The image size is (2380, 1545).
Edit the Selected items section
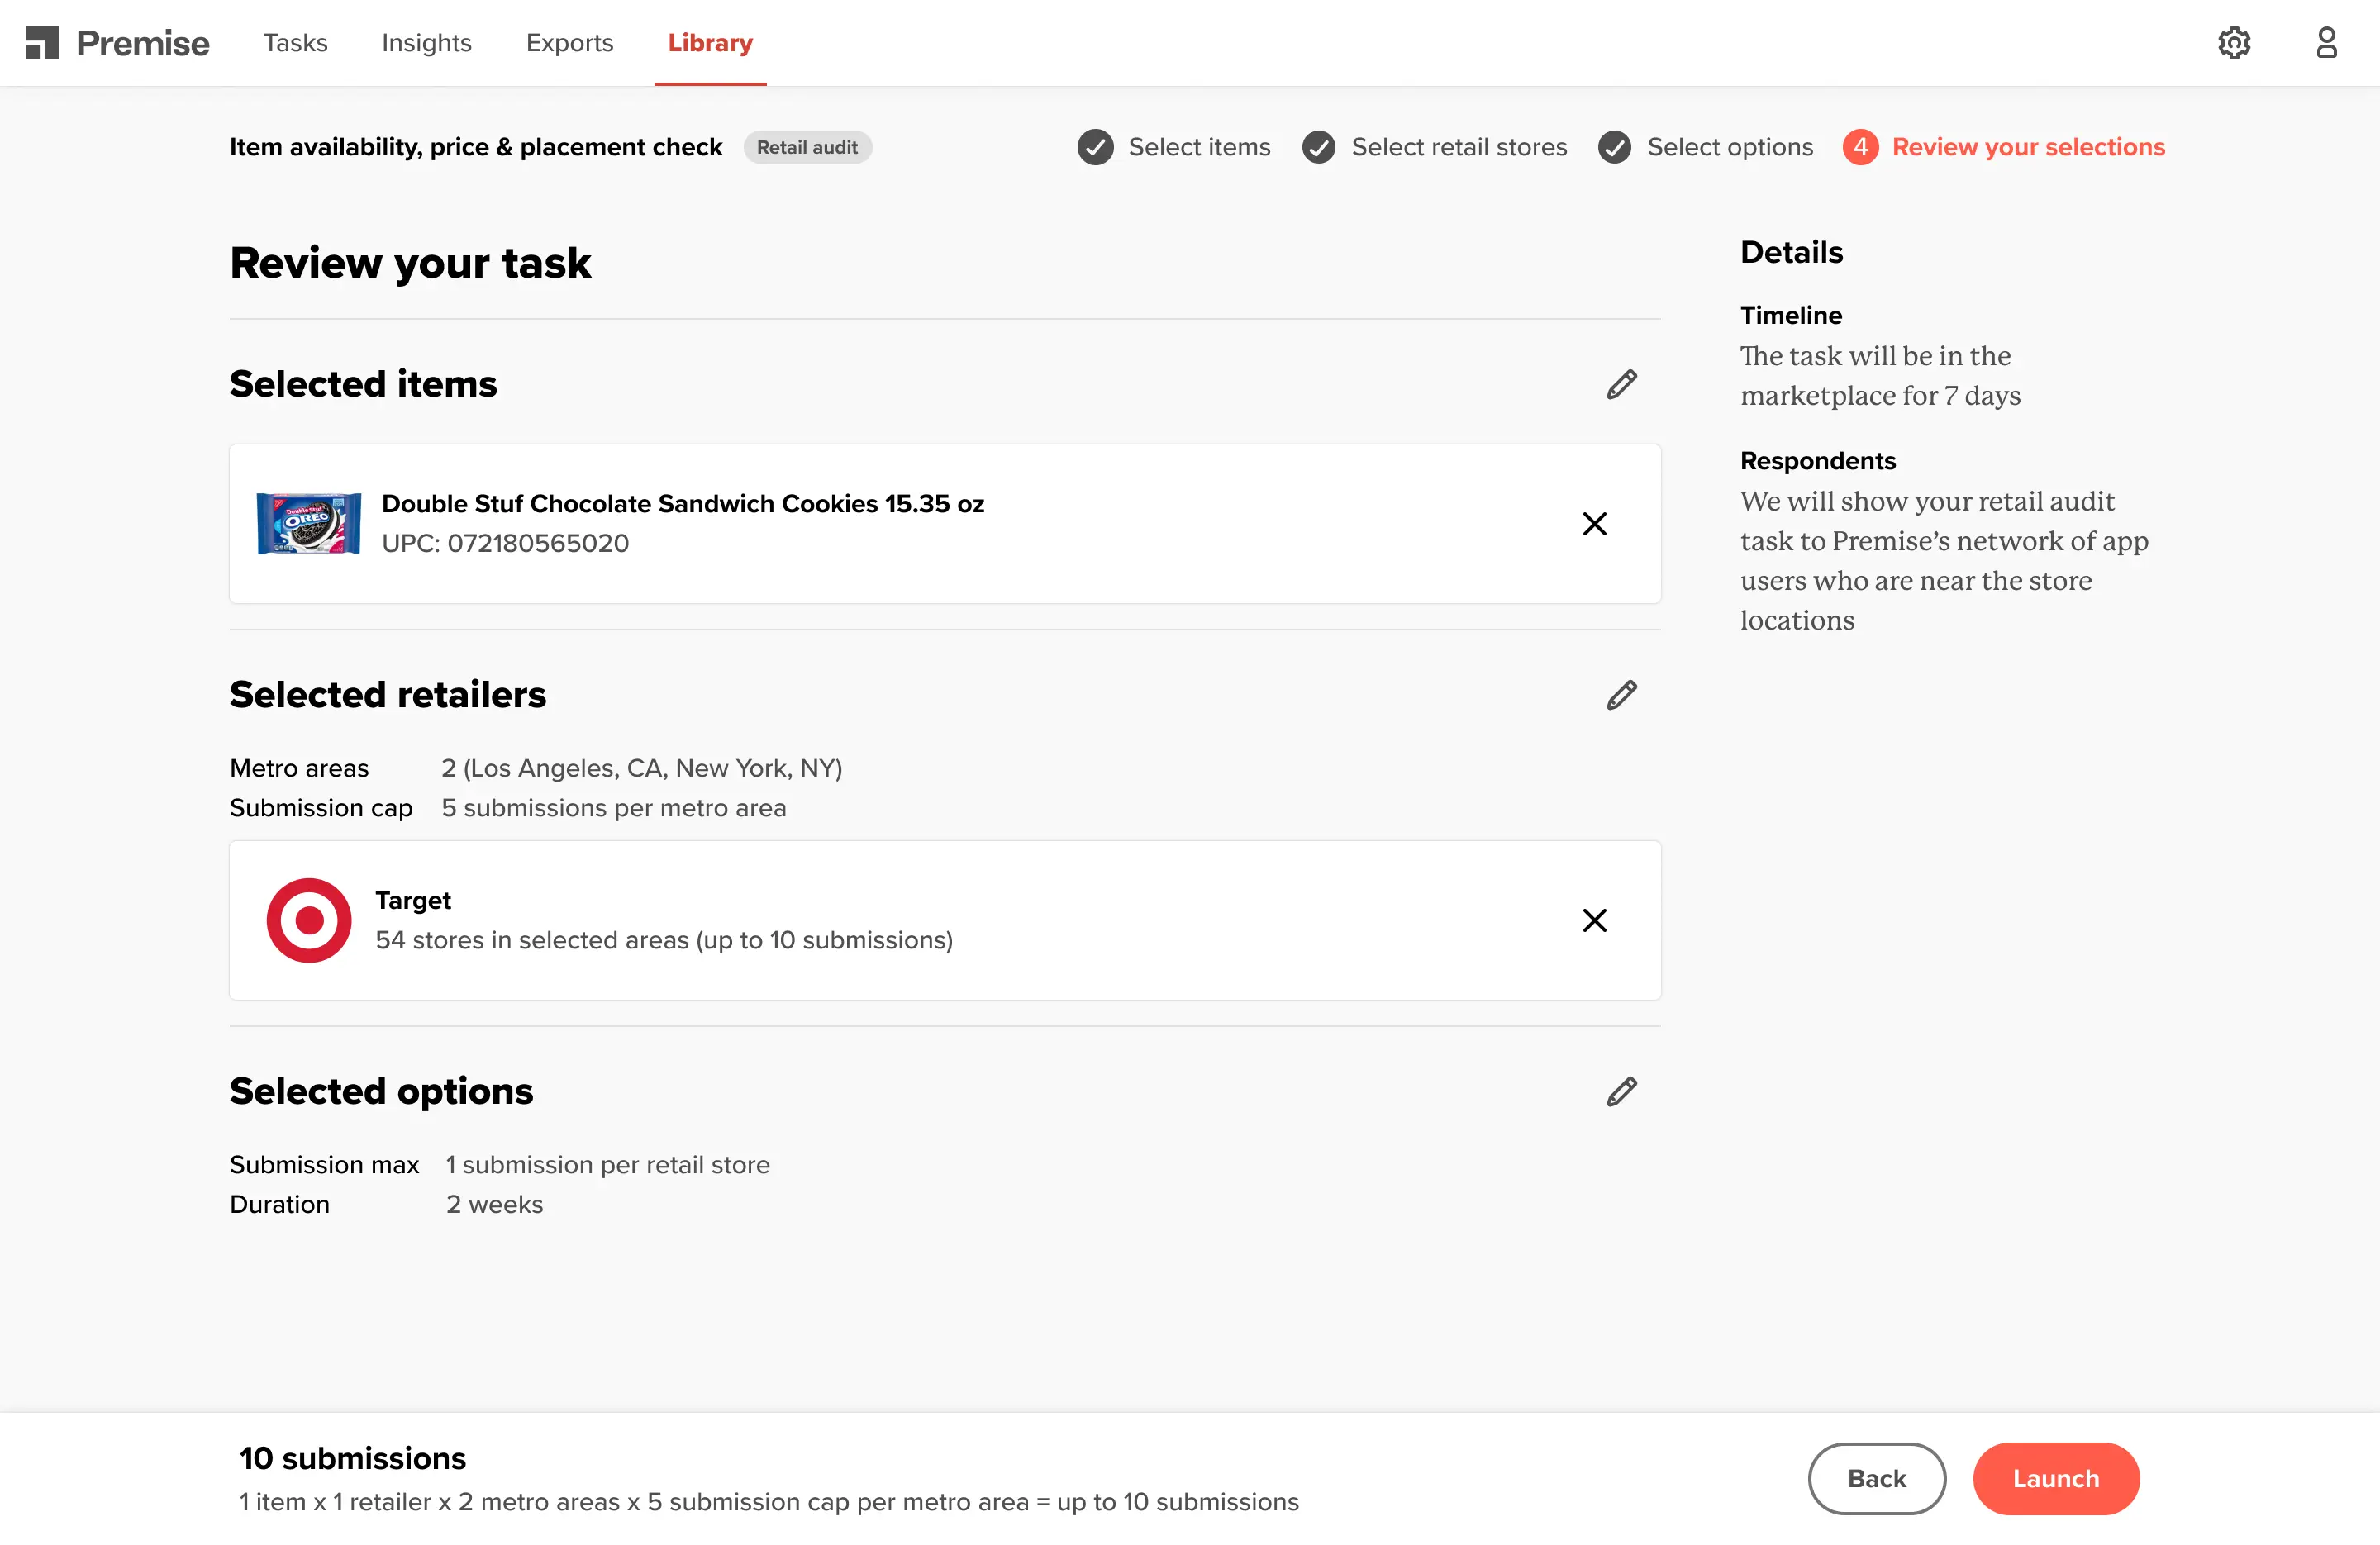pyautogui.click(x=1622, y=384)
